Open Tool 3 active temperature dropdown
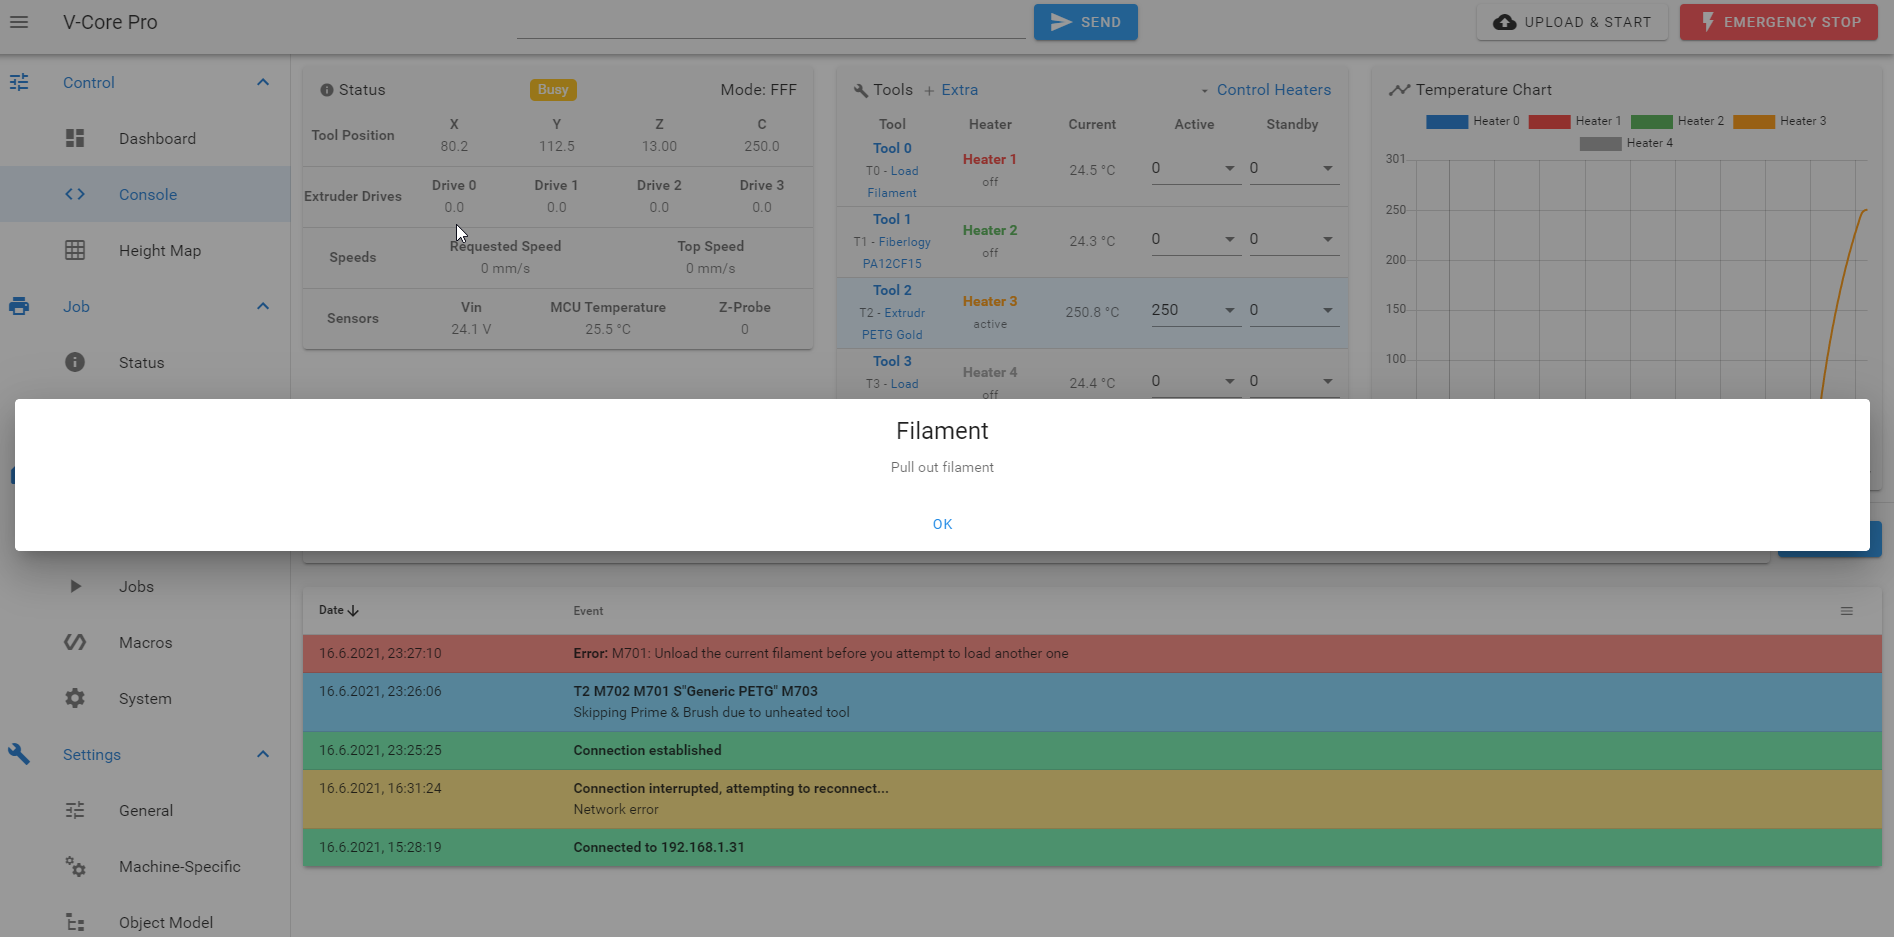The image size is (1894, 937). (x=1230, y=381)
